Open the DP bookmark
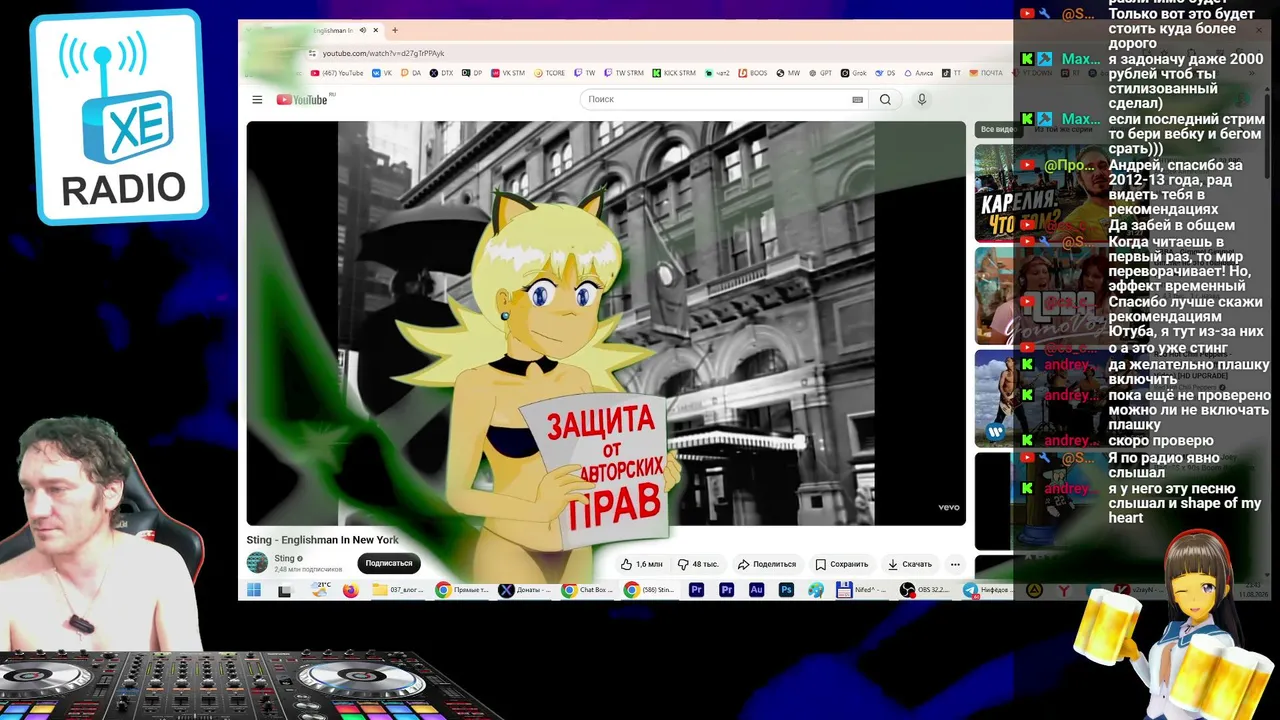This screenshot has width=1280, height=720. point(472,73)
